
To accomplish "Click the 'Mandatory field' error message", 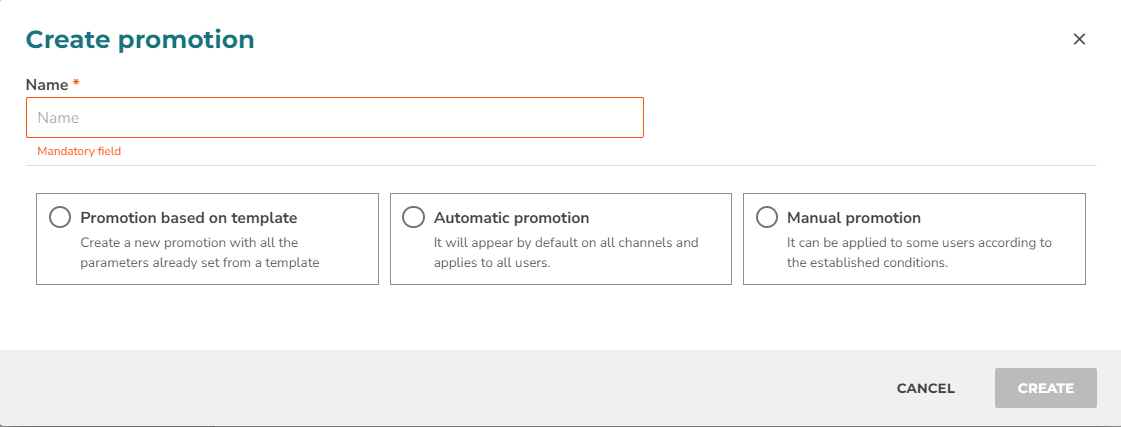I will point(79,151).
